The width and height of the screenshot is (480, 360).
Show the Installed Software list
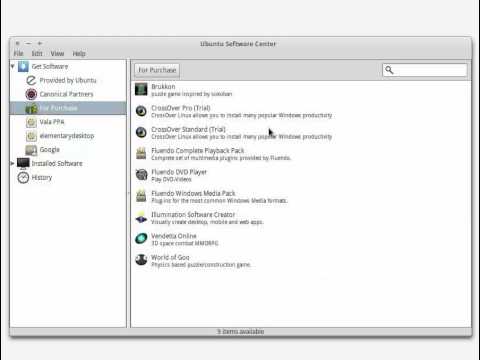click(57, 163)
